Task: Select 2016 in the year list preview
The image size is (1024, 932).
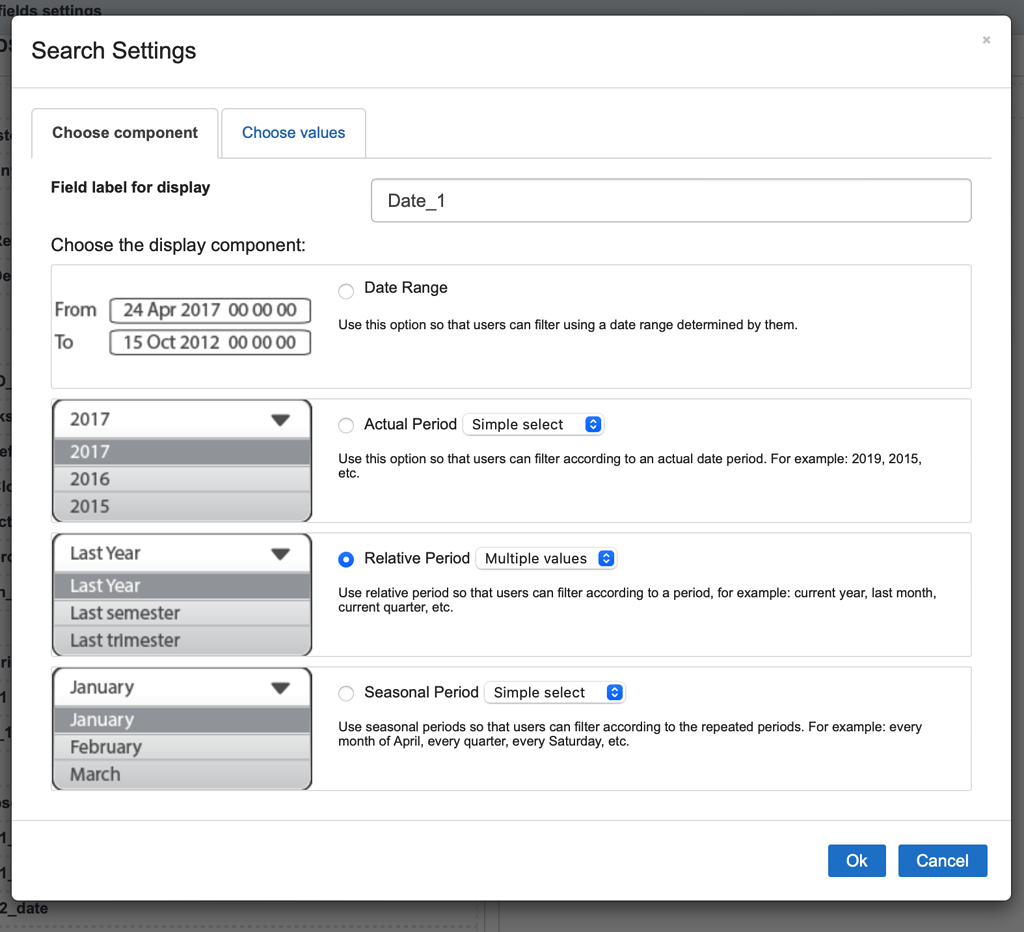Action: coord(180,479)
